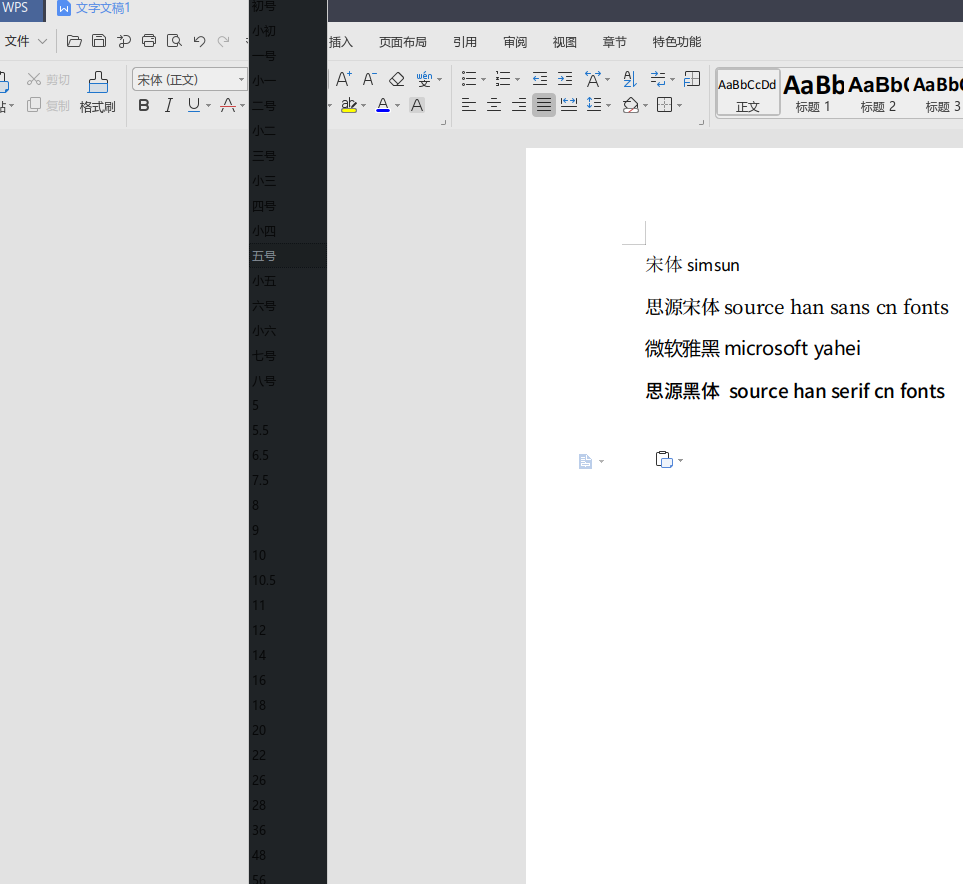Viewport: 963px width, 884px height.
Task: Click the pinyin guide (wén) icon
Action: [424, 79]
